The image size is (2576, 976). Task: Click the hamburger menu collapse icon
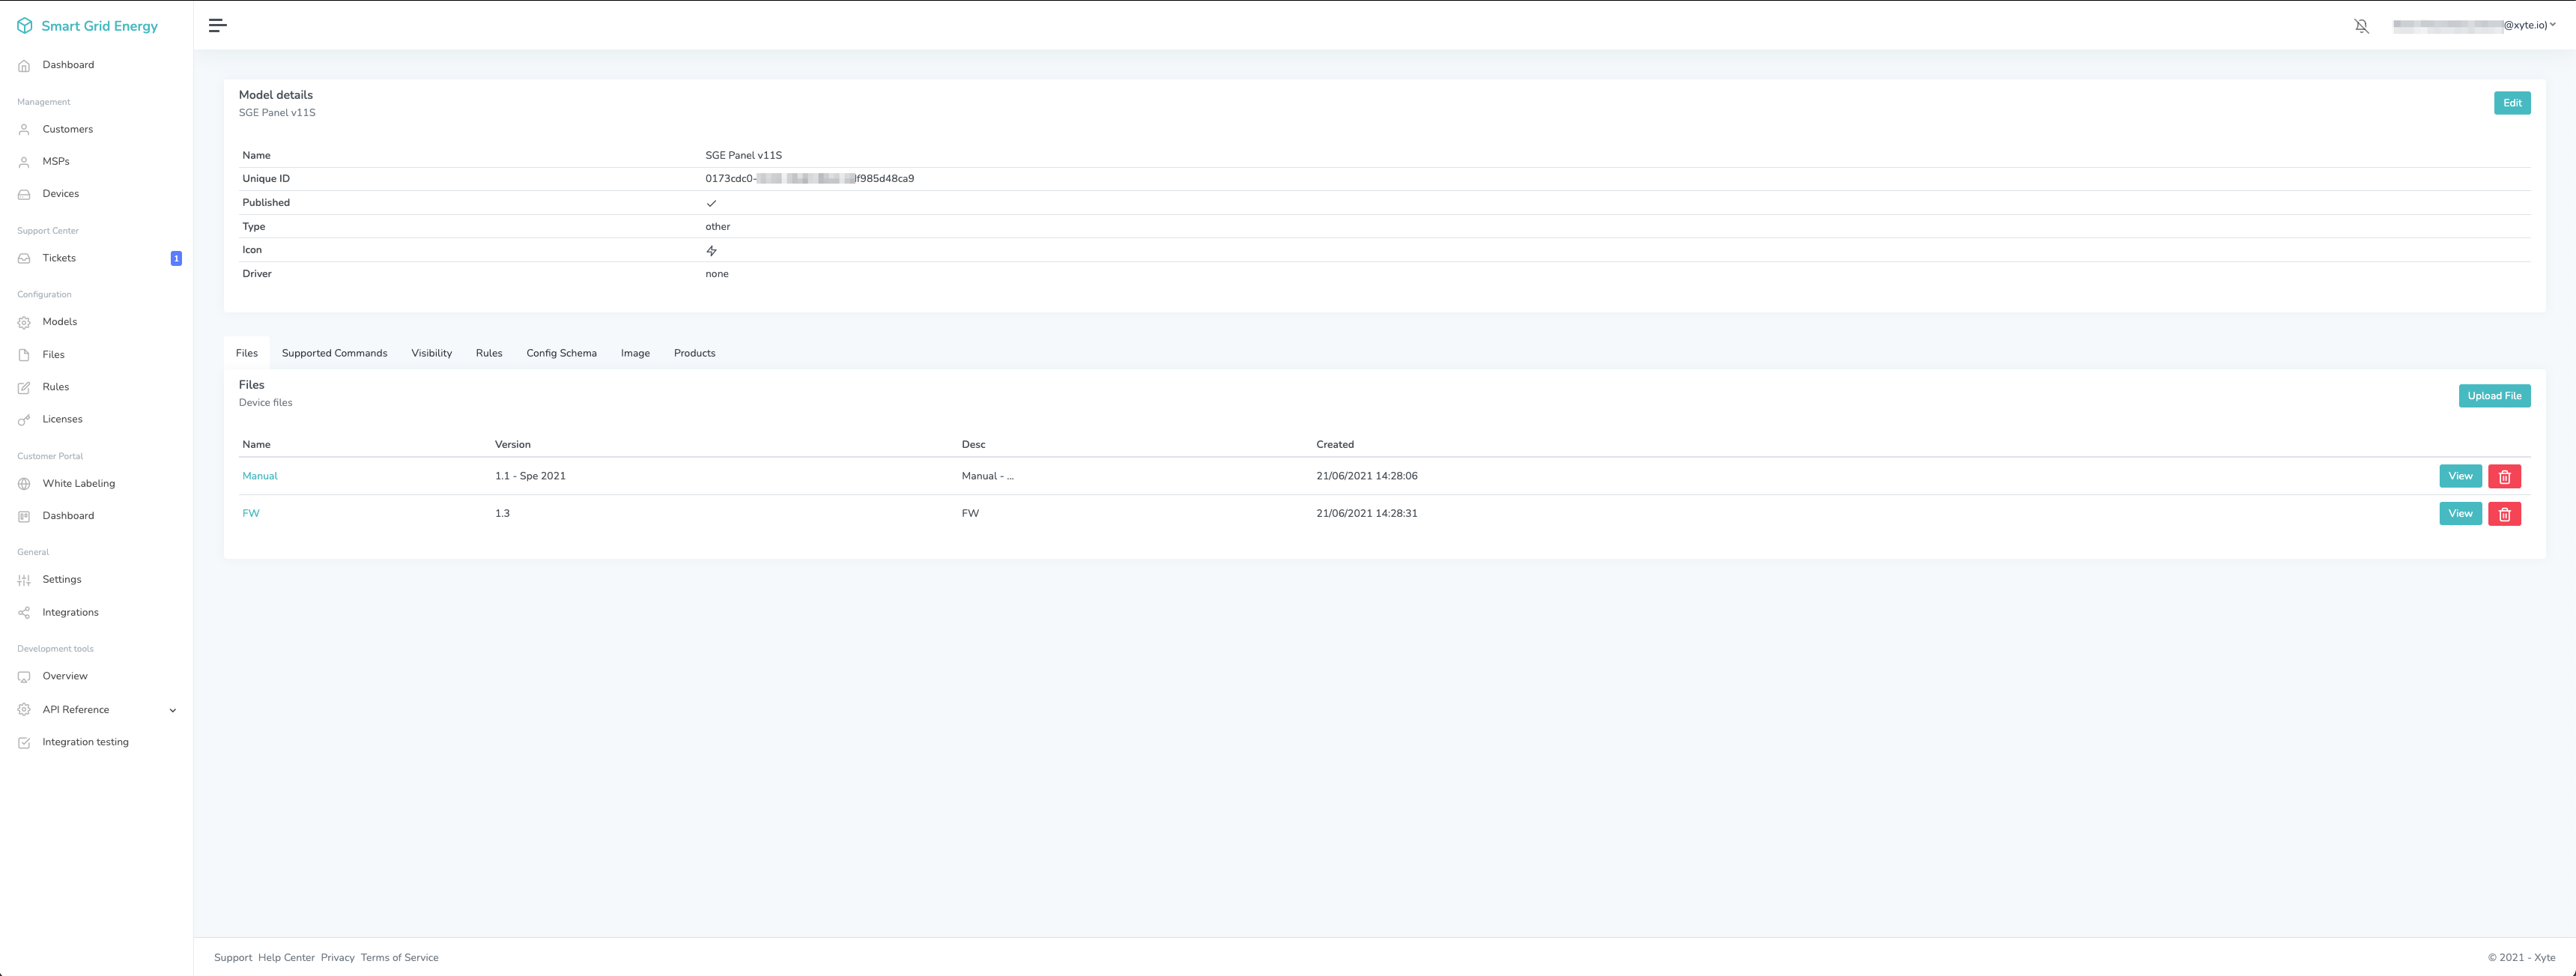tap(217, 26)
